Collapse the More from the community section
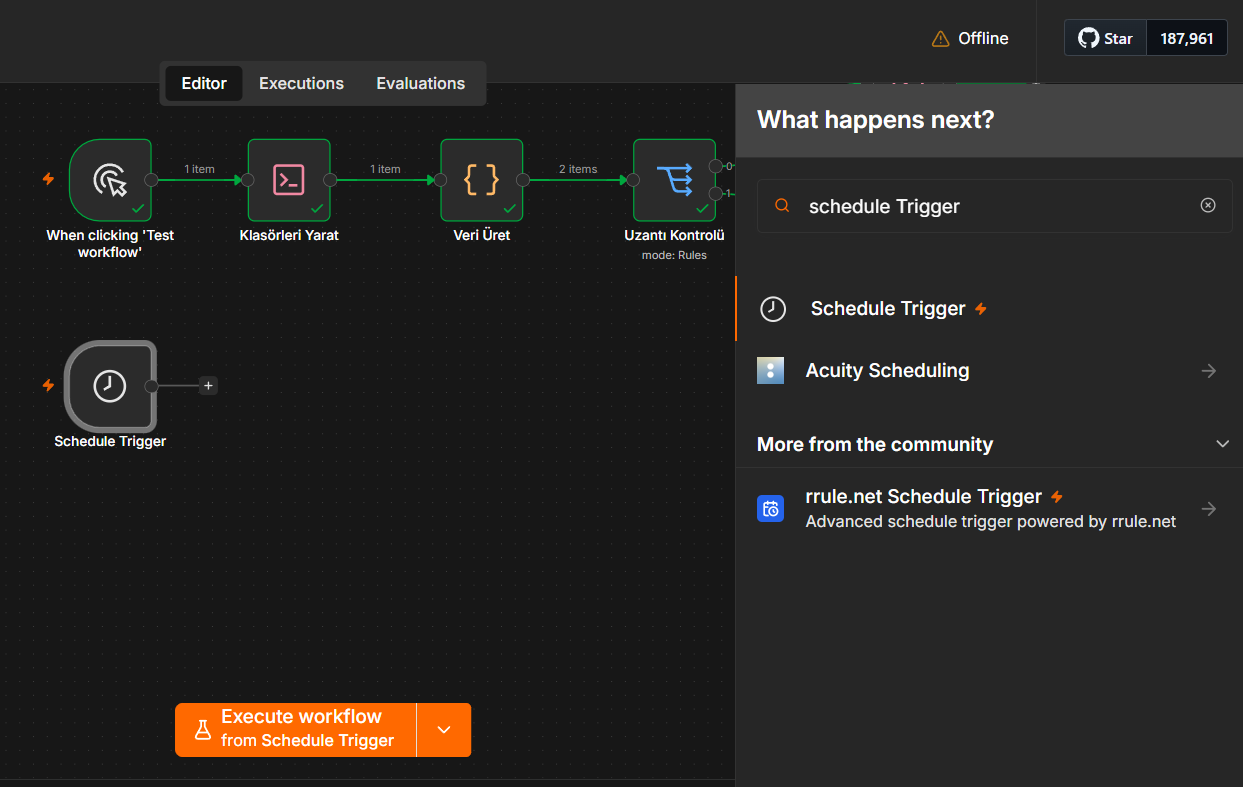This screenshot has height=787, width=1243. tap(1222, 444)
